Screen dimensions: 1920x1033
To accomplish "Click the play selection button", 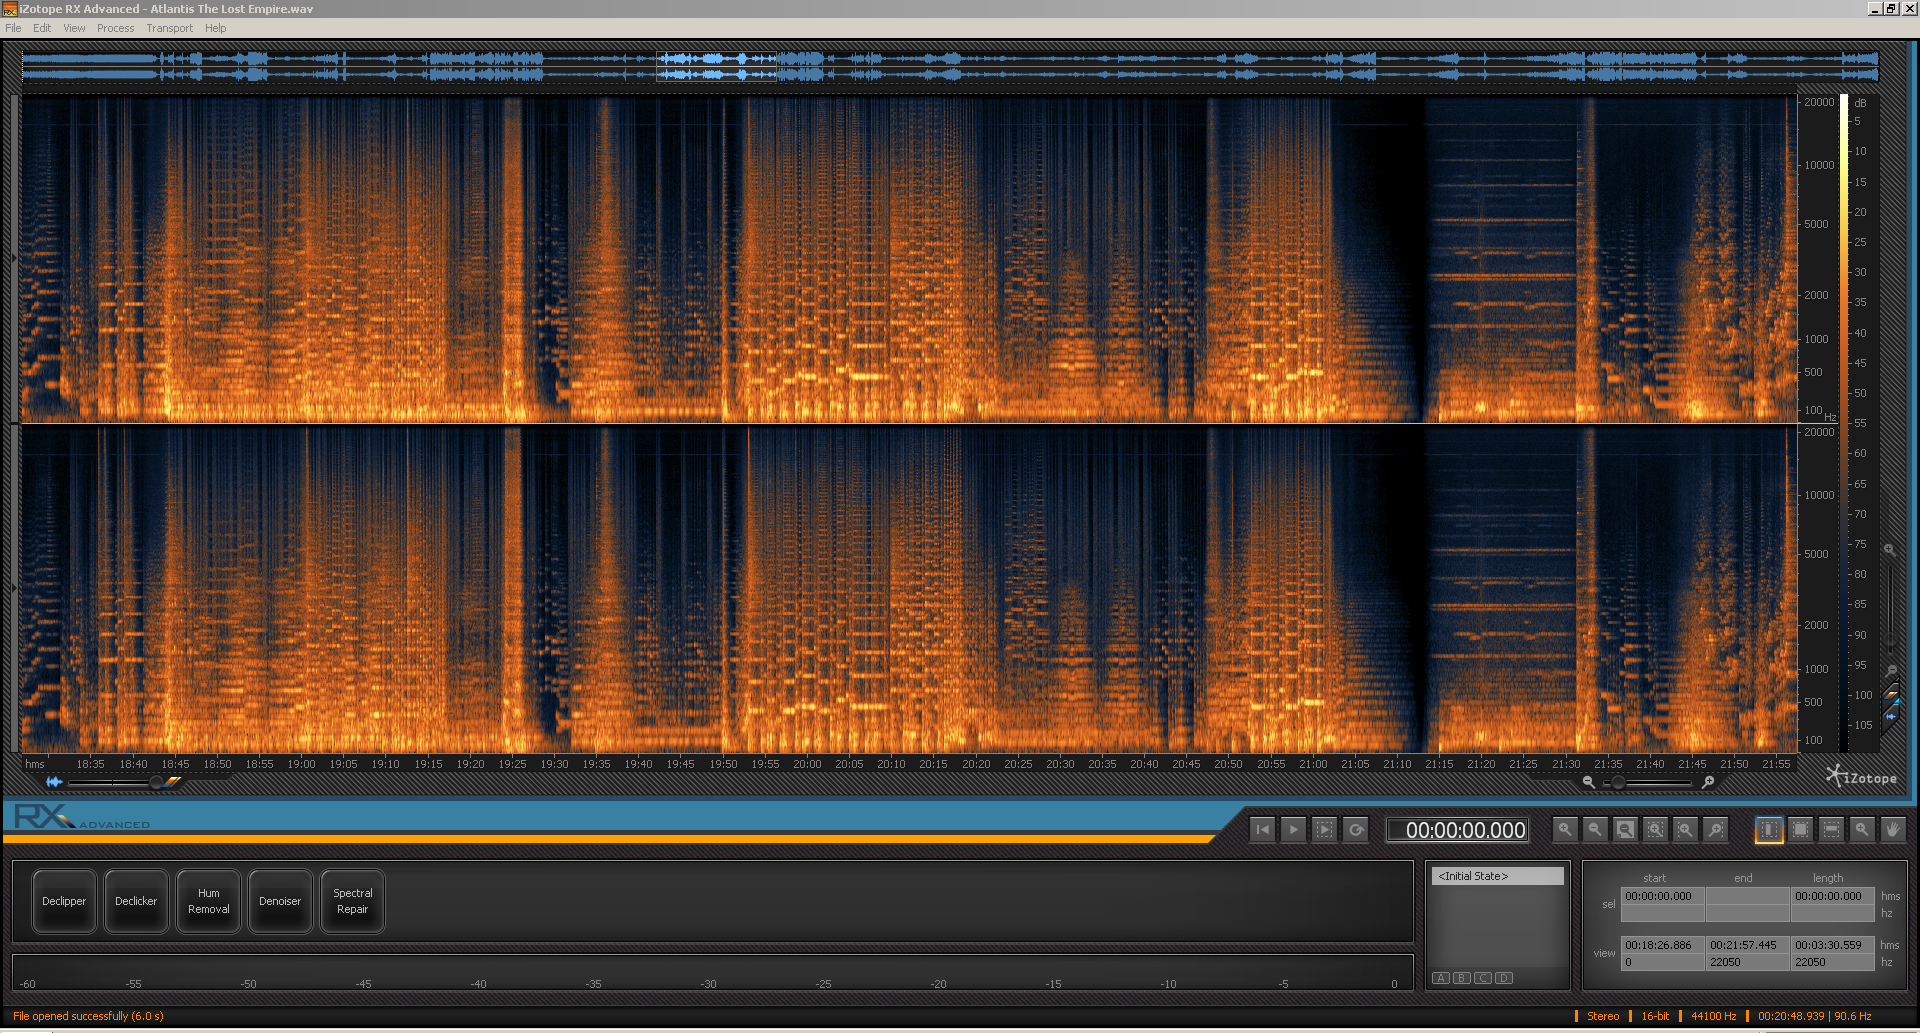I will [x=1324, y=830].
